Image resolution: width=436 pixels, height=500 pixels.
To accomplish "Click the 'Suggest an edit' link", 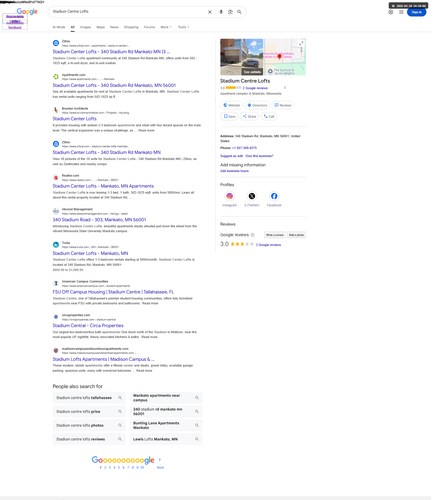I will pyautogui.click(x=231, y=156).
